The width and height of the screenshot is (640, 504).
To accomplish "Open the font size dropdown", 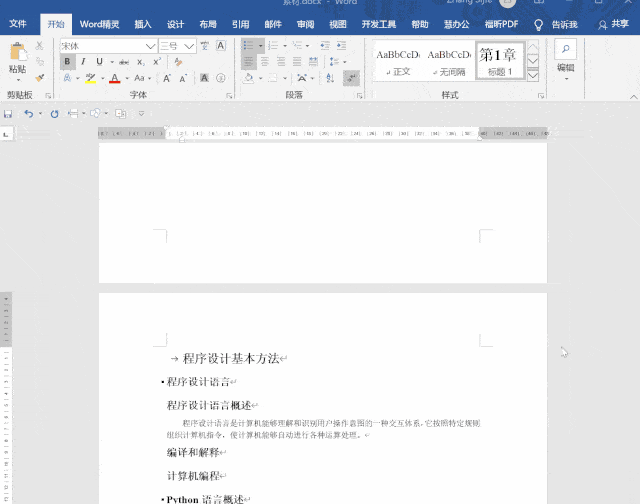I will point(189,46).
